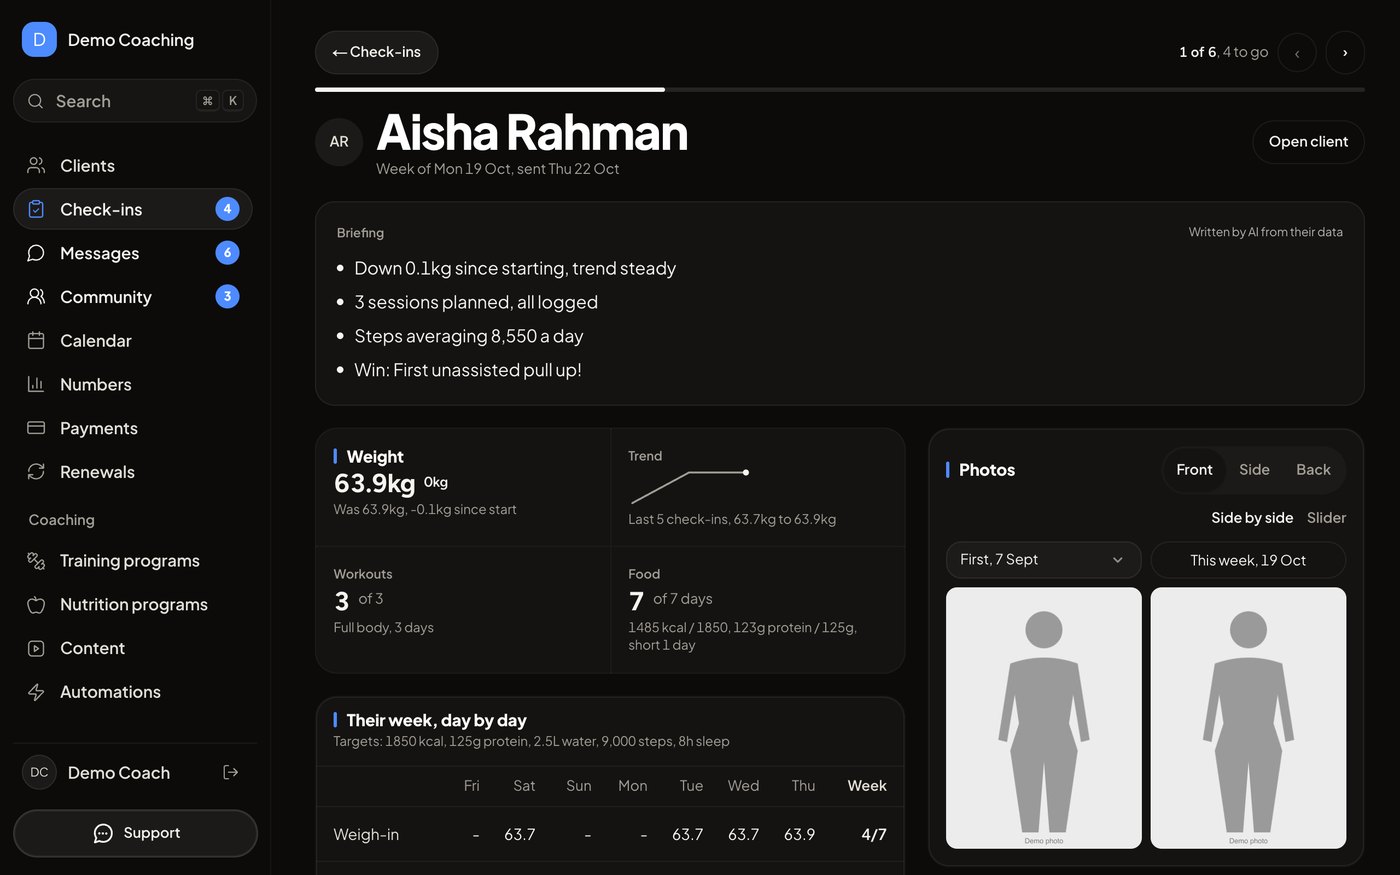
Task: Click the Clients people icon
Action: pyautogui.click(x=36, y=165)
